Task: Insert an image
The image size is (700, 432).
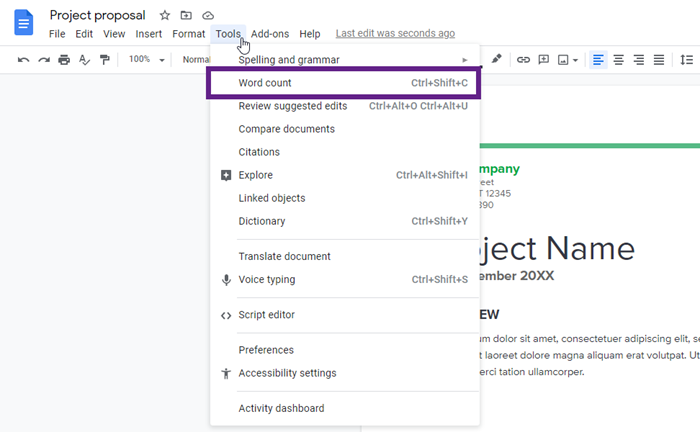Action: coord(563,60)
